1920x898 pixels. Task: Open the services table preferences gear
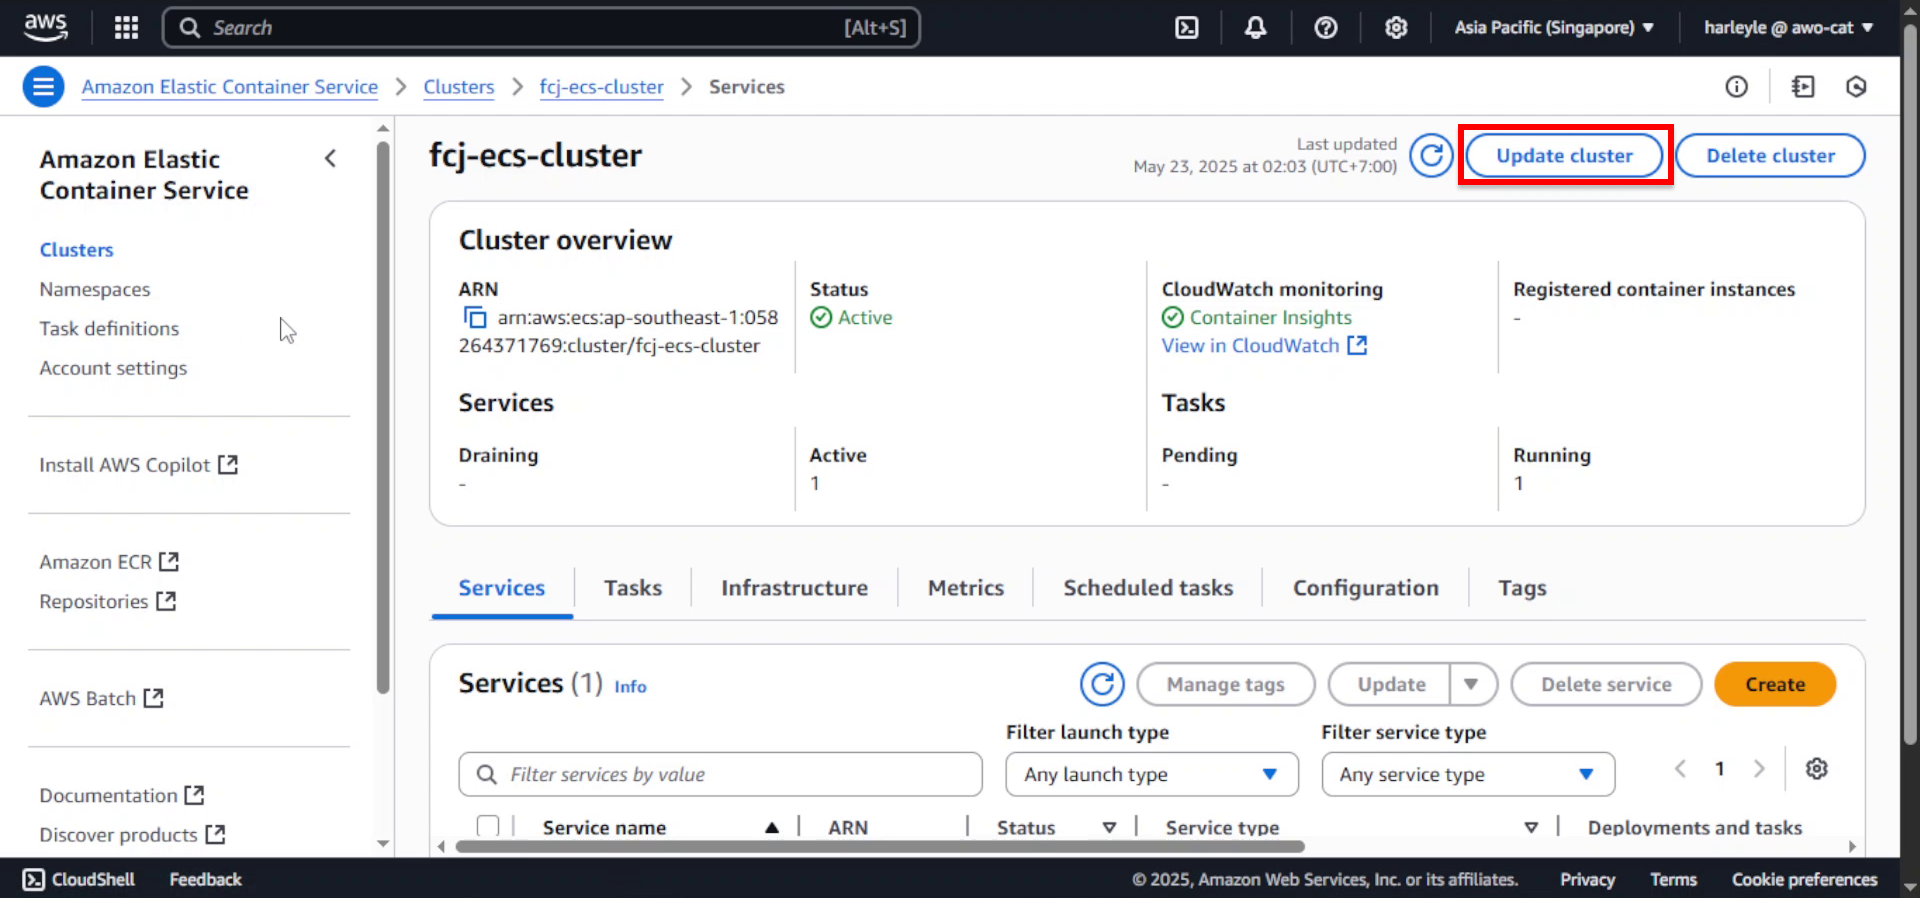pyautogui.click(x=1817, y=769)
